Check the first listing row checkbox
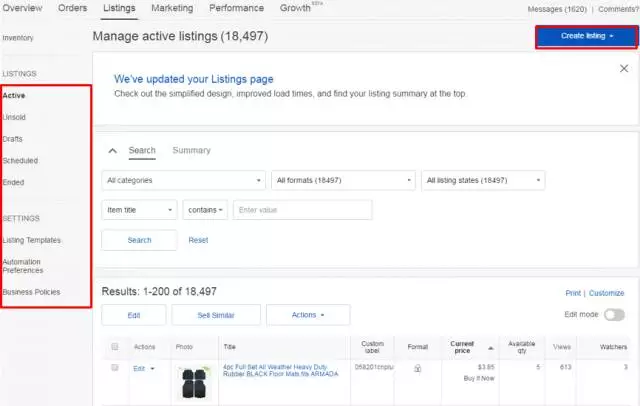640x406 pixels. tap(115, 368)
